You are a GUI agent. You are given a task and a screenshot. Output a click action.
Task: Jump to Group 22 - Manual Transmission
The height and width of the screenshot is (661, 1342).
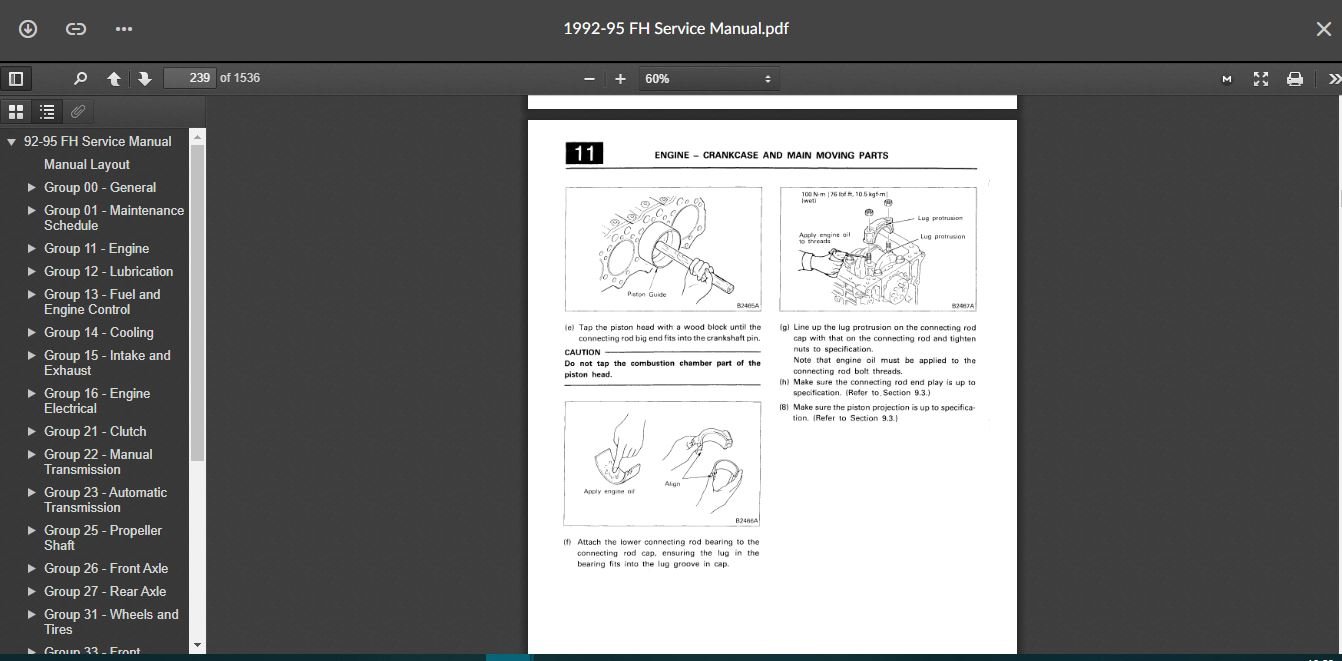98,462
